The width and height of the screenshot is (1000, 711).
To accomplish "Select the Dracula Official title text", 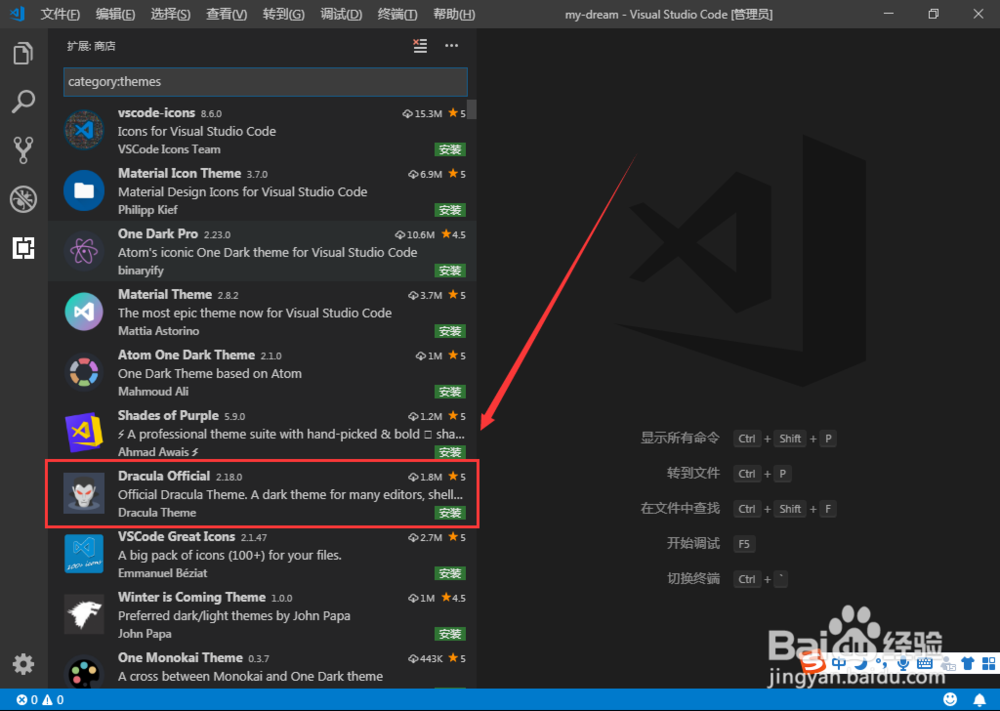I will click(164, 476).
